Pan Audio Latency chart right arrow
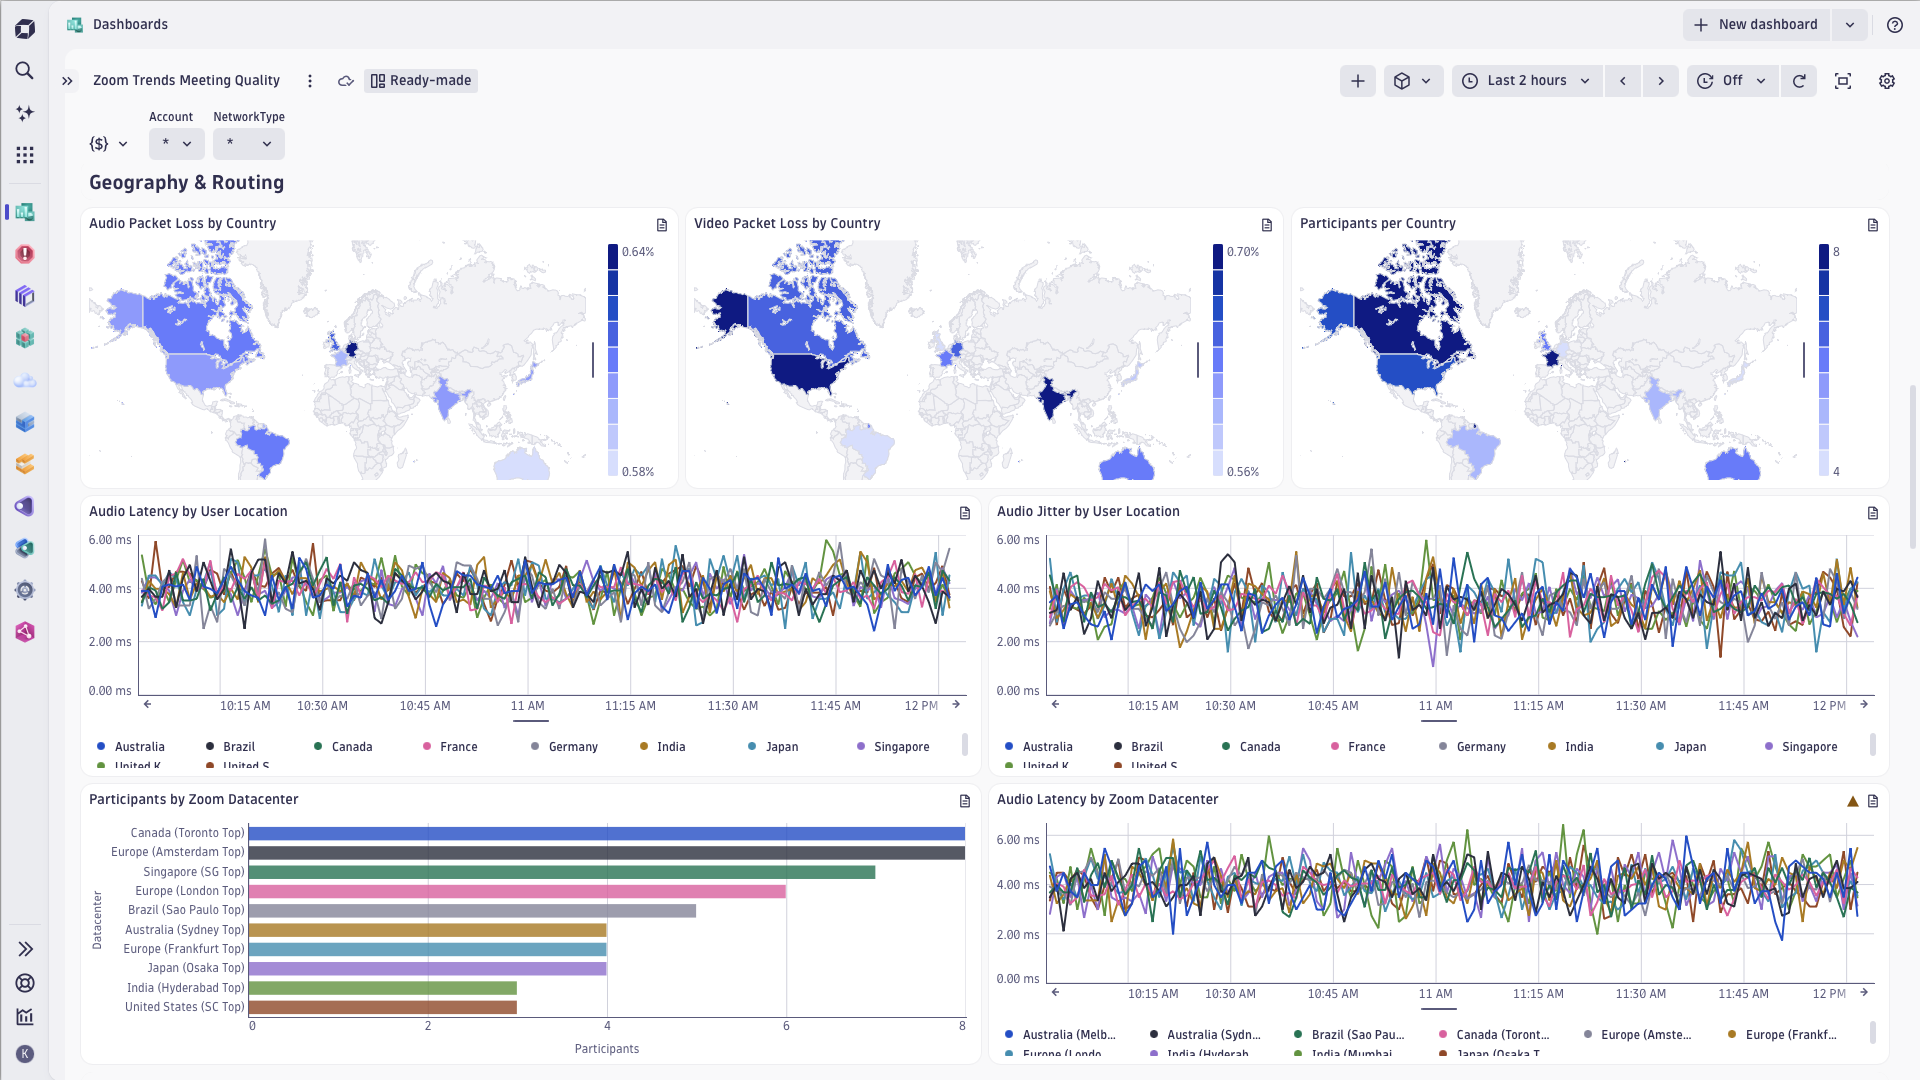This screenshot has width=1920, height=1080. pyautogui.click(x=956, y=705)
